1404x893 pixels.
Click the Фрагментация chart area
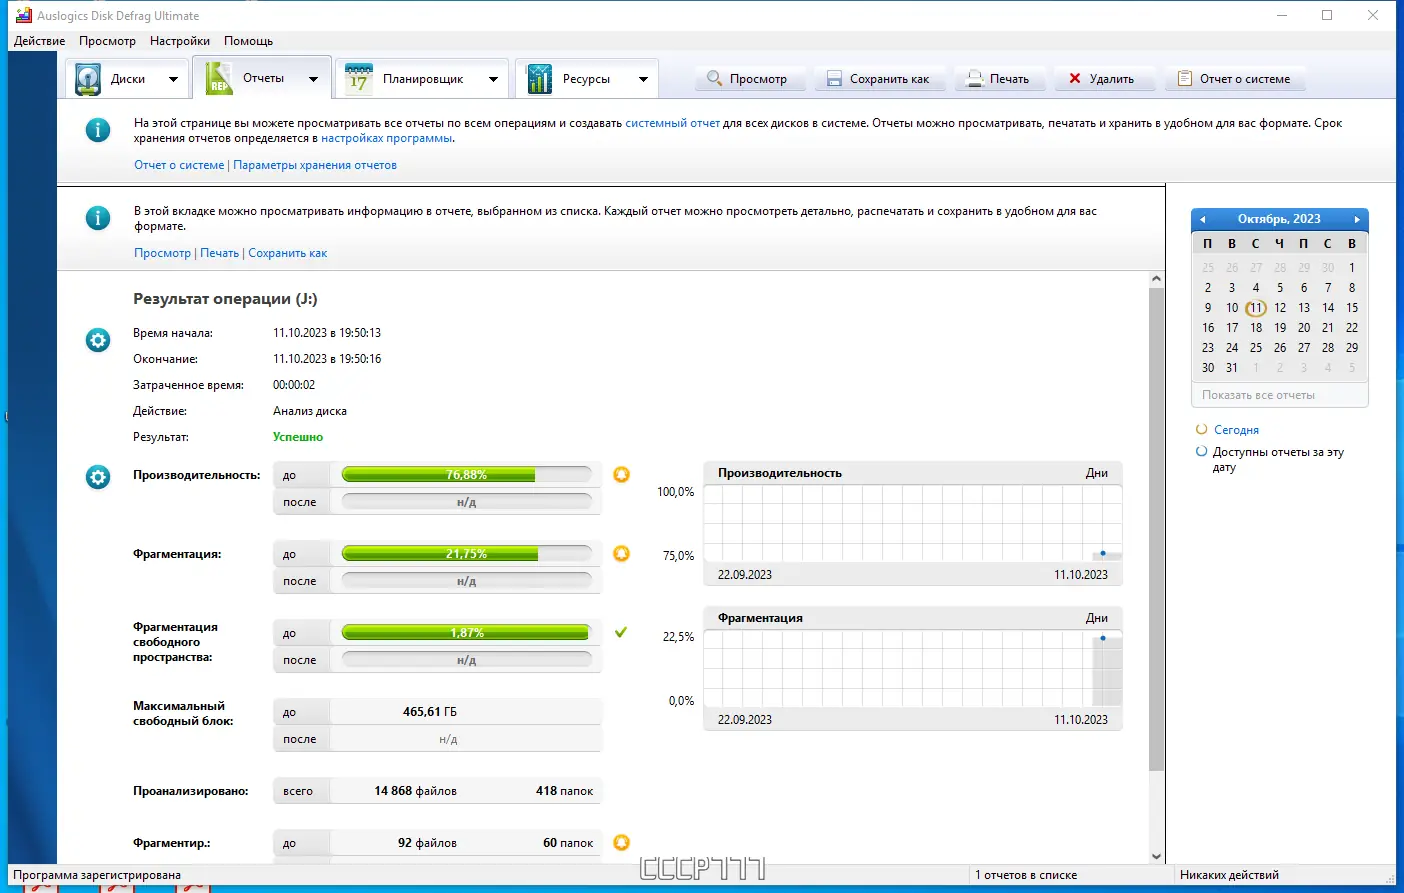[x=912, y=669]
